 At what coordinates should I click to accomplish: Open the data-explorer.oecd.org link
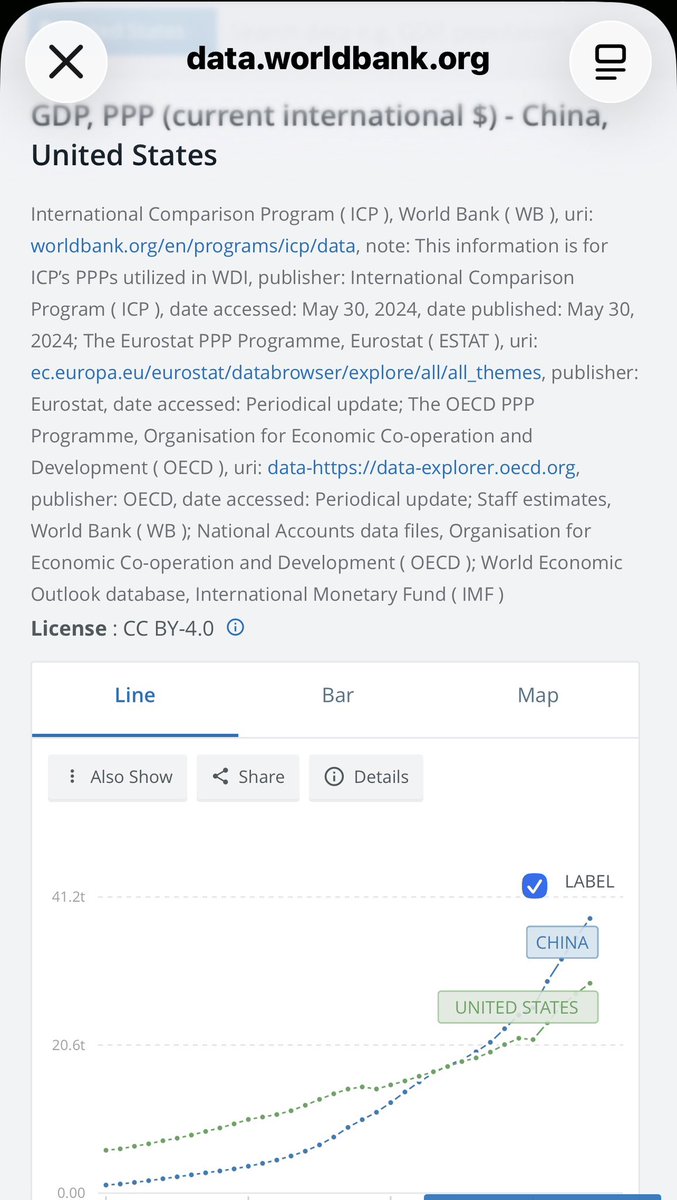point(423,469)
